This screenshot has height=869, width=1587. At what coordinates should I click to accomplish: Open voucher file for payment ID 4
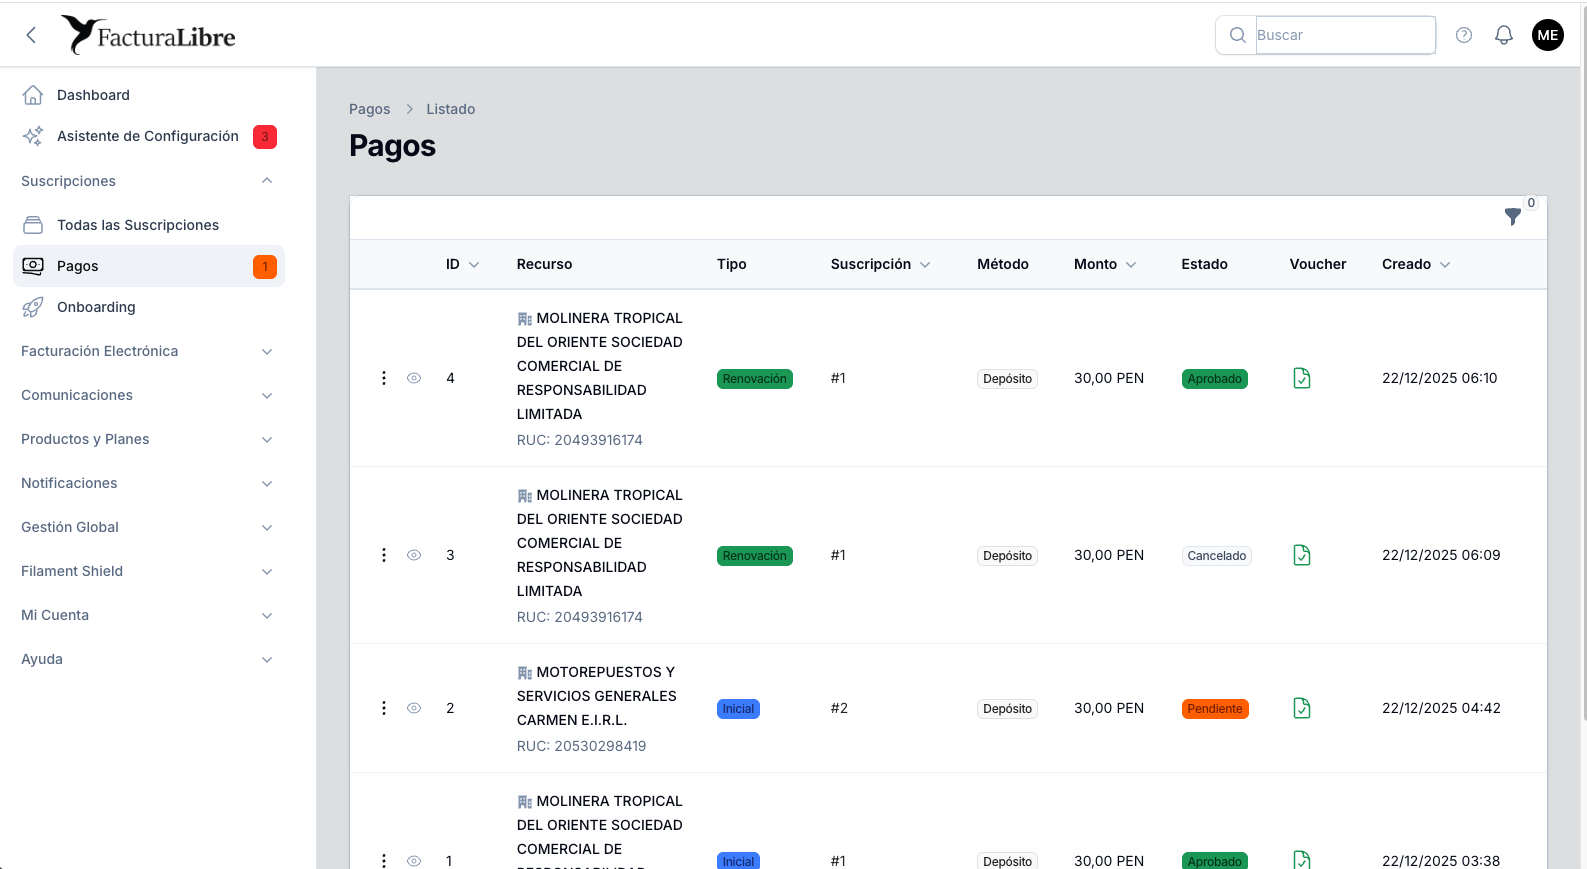pyautogui.click(x=1301, y=378)
